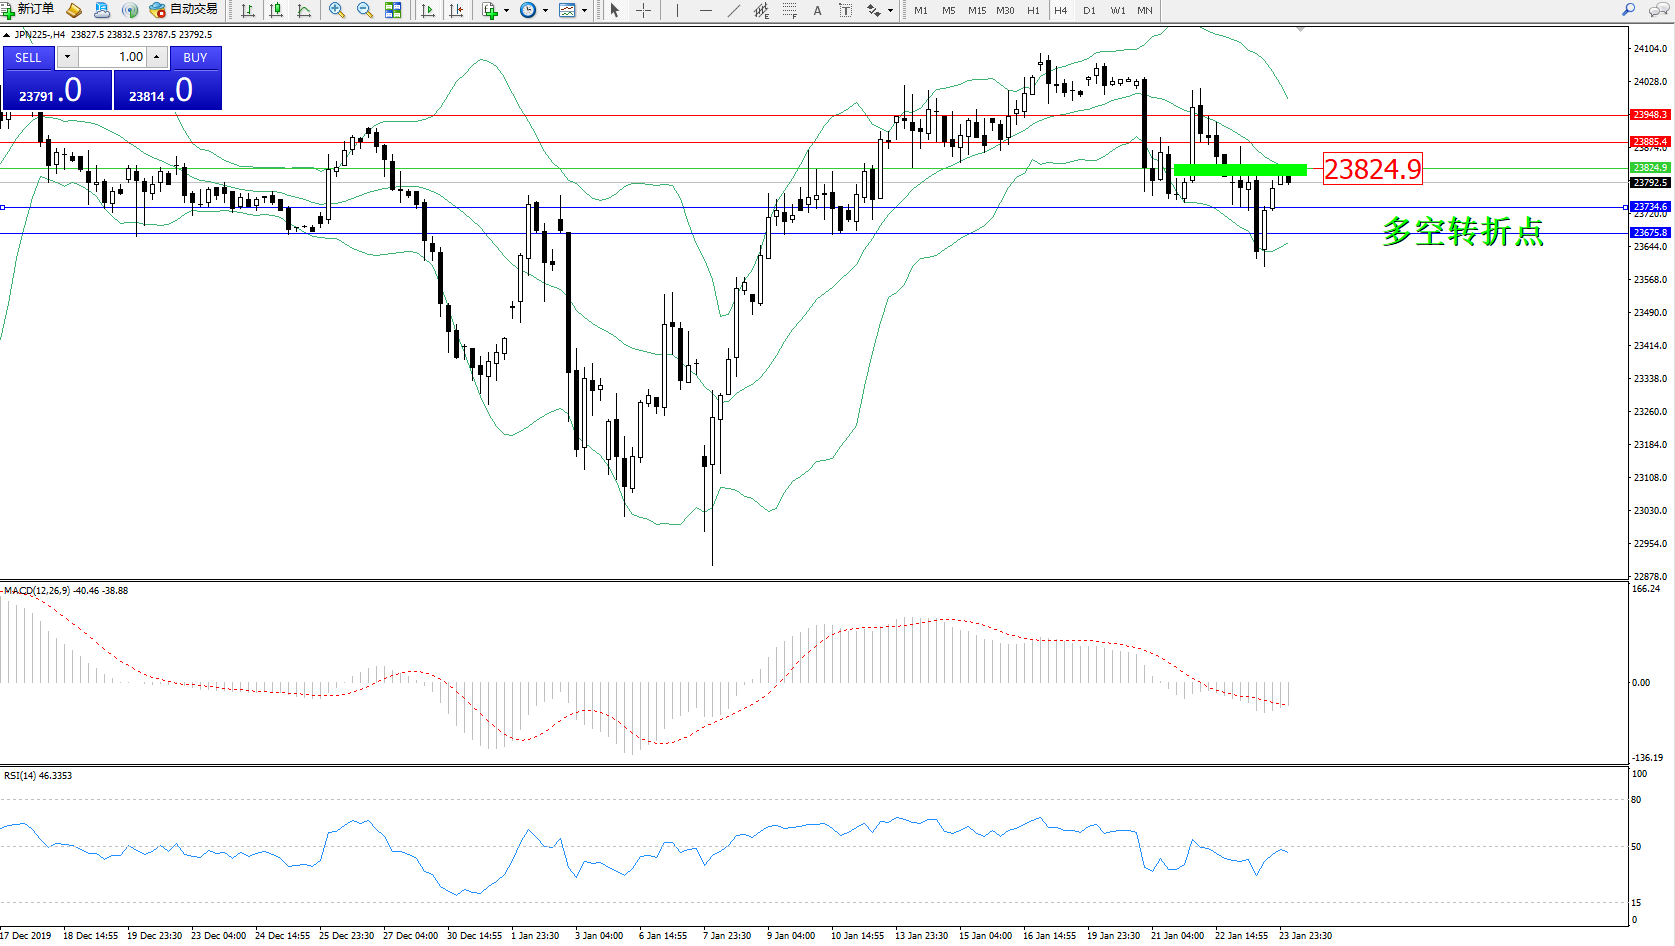This screenshot has width=1675, height=946.
Task: Open search with the magnifier icon
Action: tap(1629, 10)
